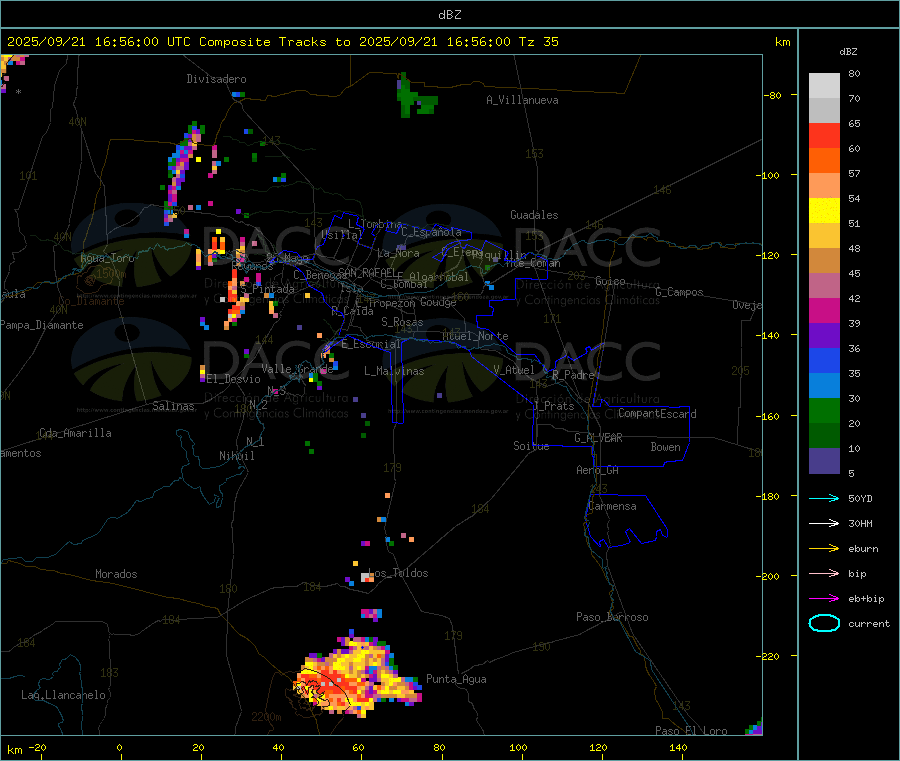Screen dimensions: 900x761
Task: Click the Bowen map label
Action: (665, 447)
